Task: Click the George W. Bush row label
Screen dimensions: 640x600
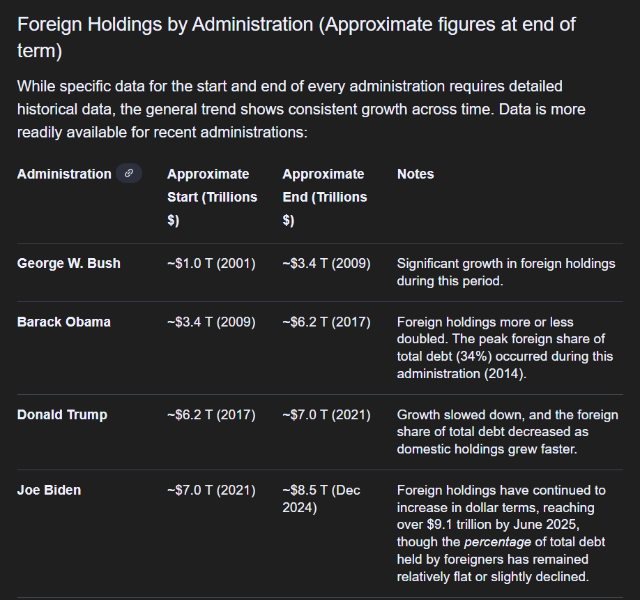Action: (x=68, y=263)
